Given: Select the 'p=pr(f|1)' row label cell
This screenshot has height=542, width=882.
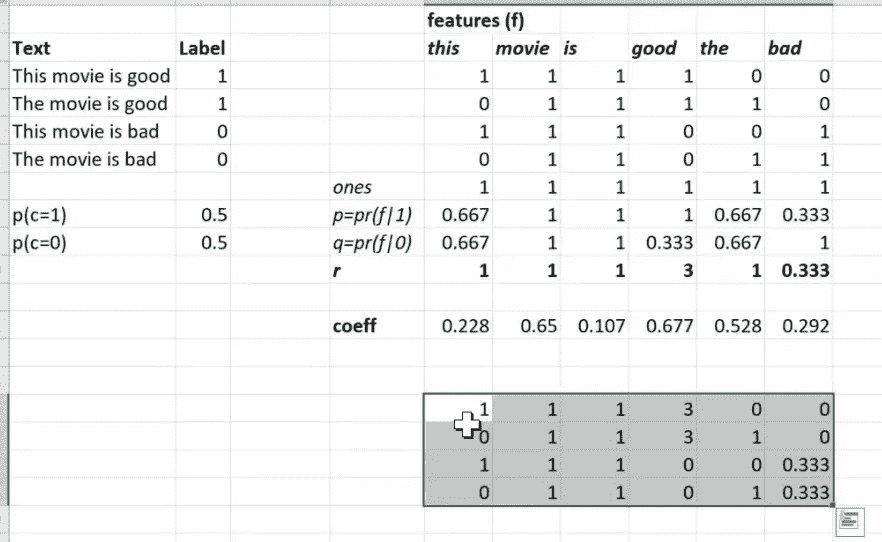Looking at the screenshot, I should (x=372, y=215).
